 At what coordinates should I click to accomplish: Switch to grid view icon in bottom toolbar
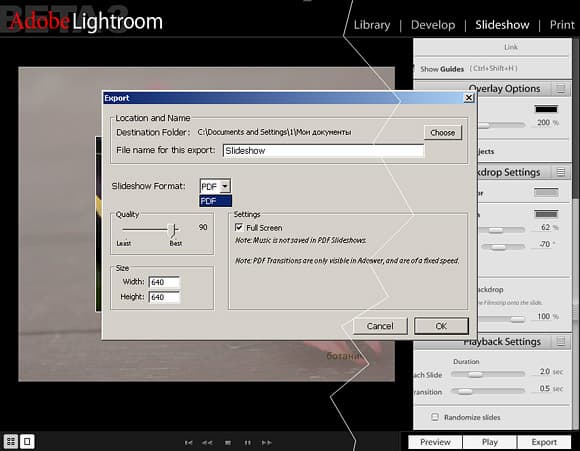[x=11, y=441]
